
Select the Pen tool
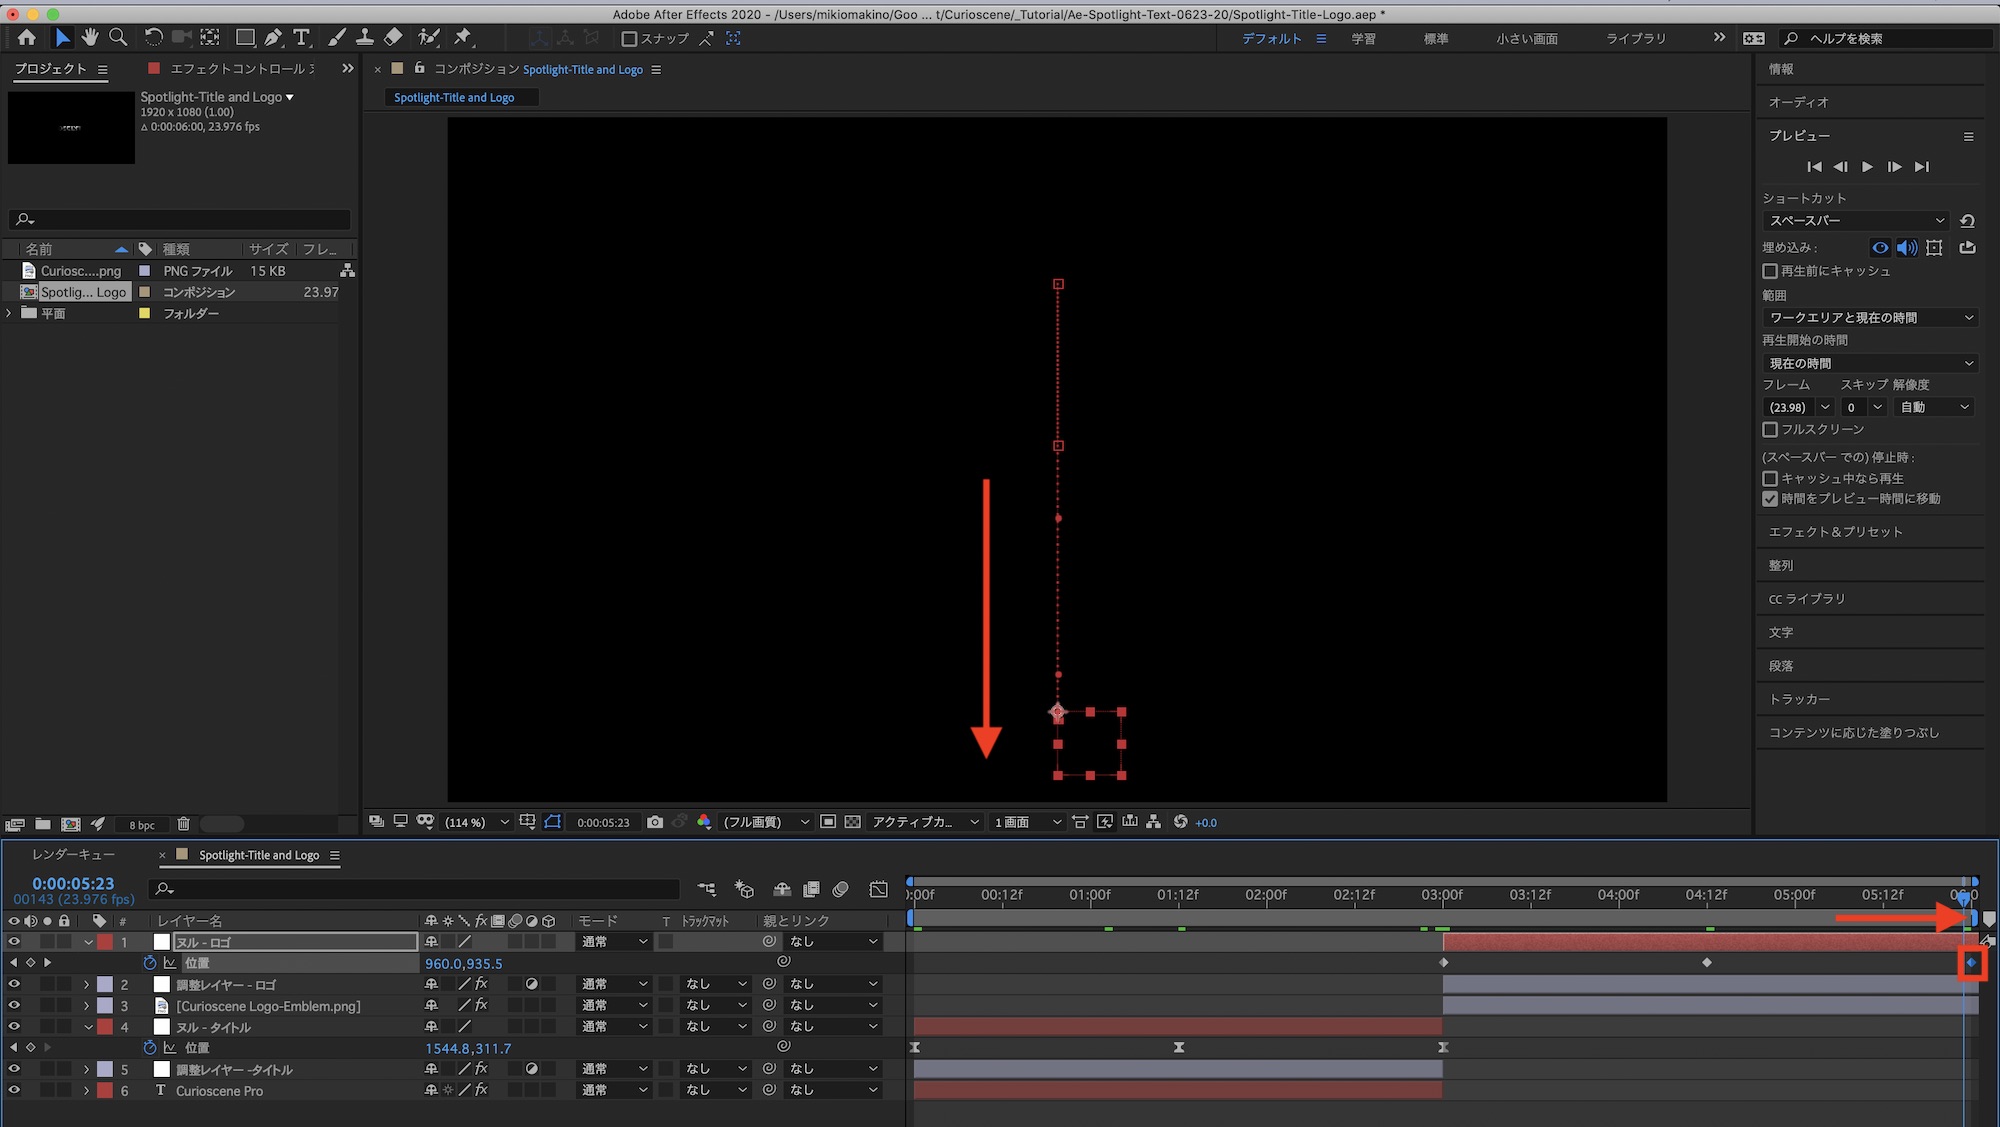[273, 37]
